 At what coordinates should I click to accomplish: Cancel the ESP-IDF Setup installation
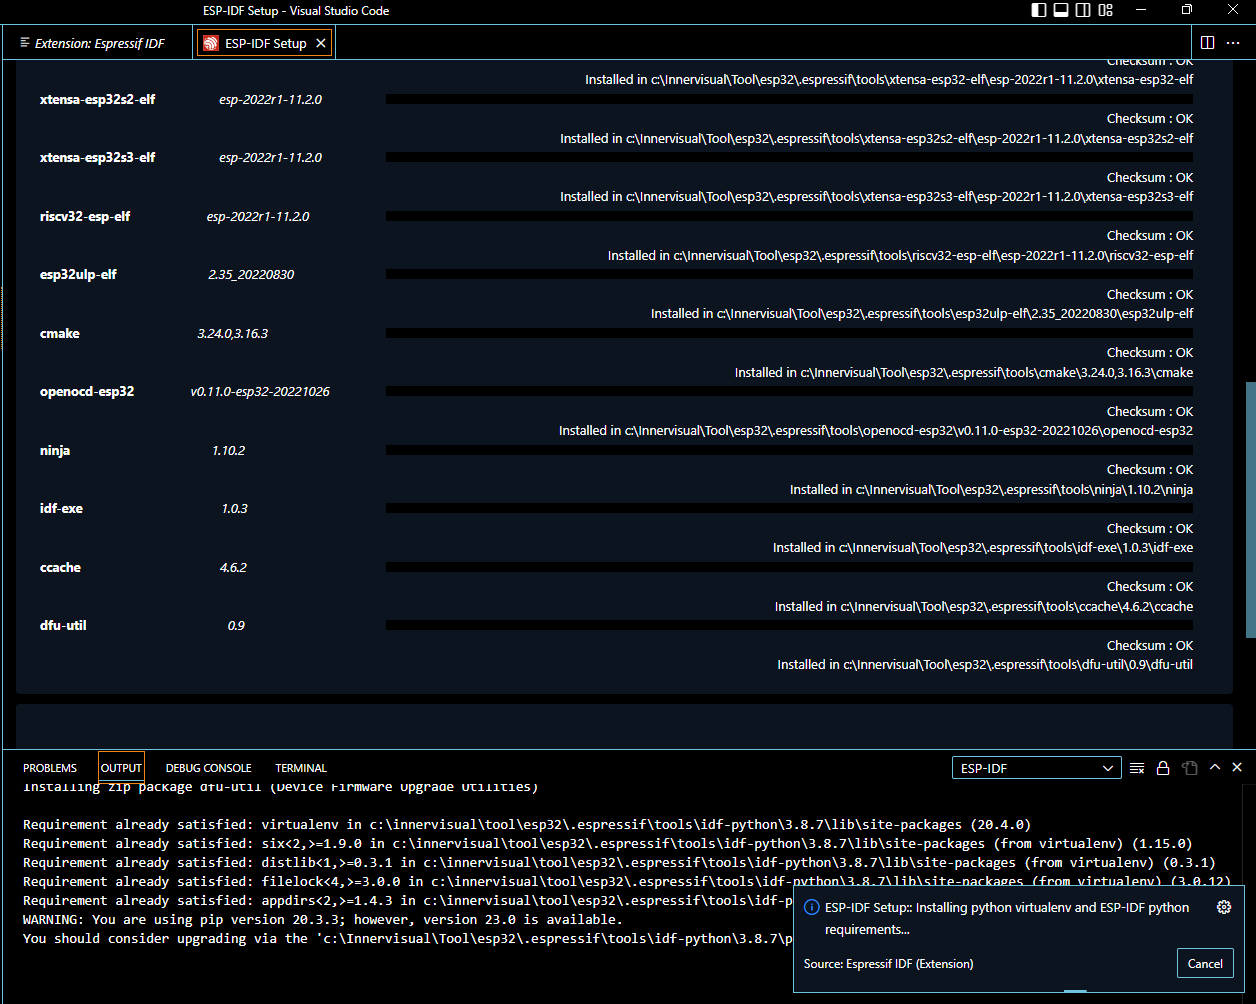pyautogui.click(x=1205, y=964)
